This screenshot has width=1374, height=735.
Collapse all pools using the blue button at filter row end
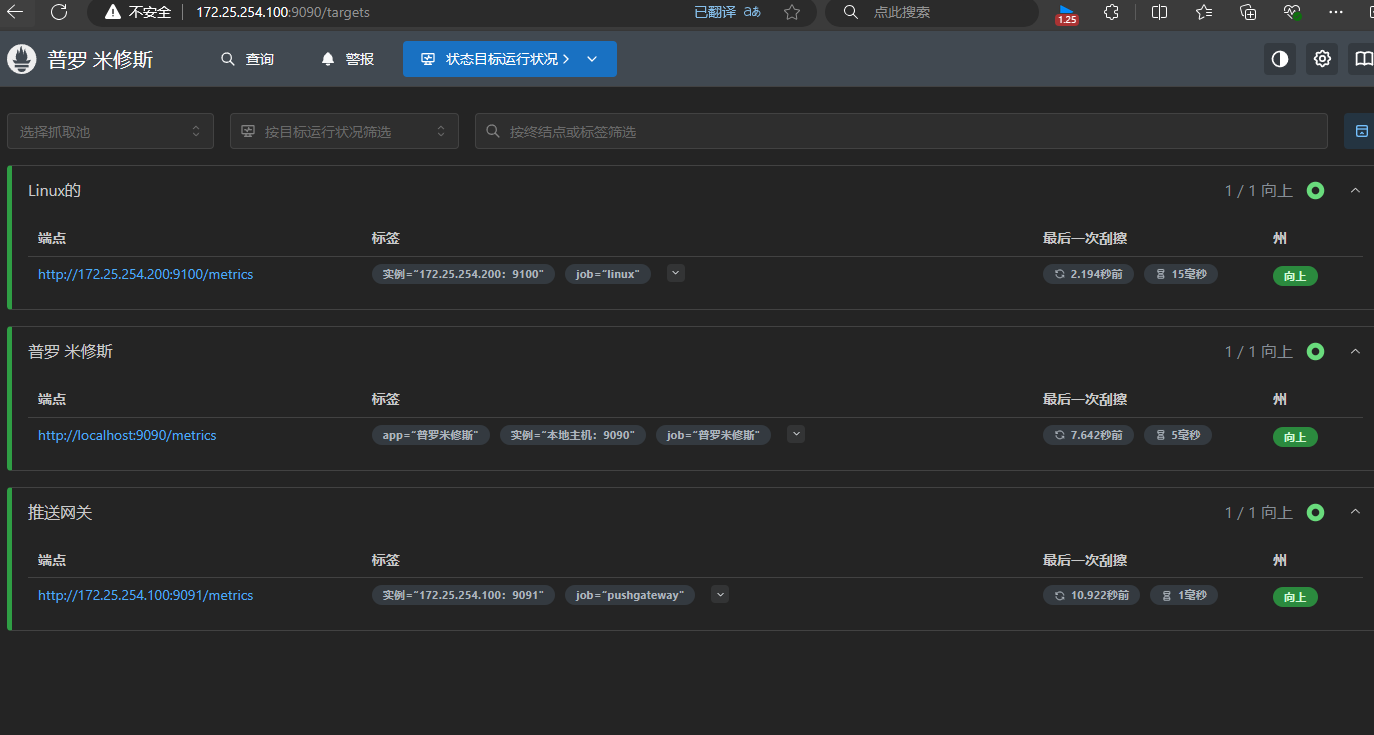1360,131
